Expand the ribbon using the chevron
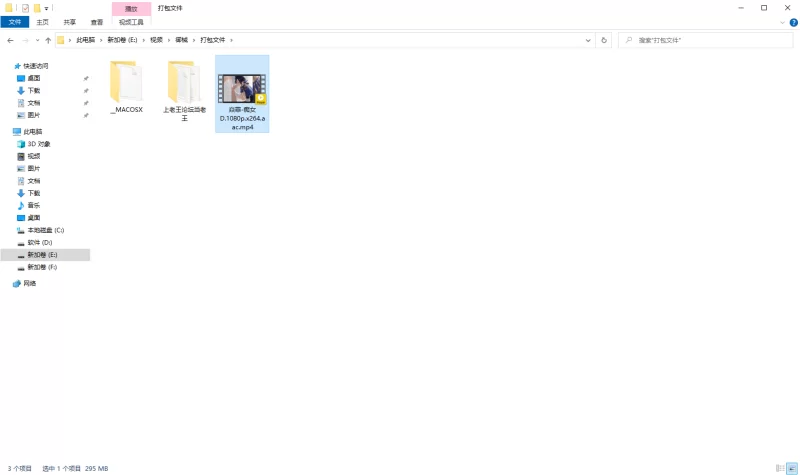This screenshot has width=800, height=475. pos(782,21)
